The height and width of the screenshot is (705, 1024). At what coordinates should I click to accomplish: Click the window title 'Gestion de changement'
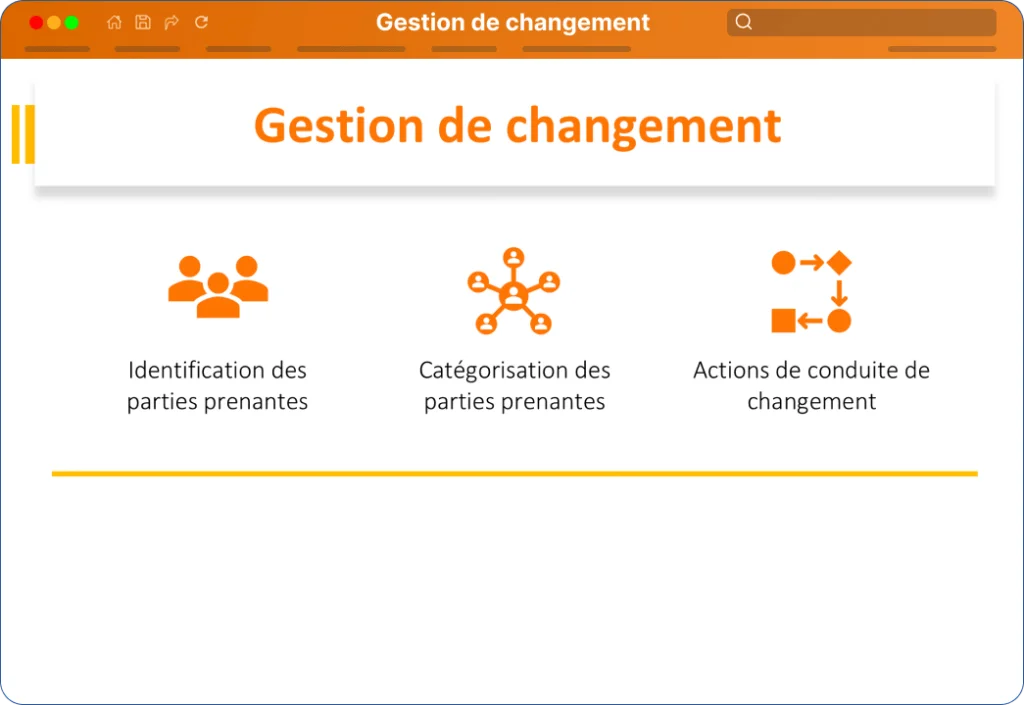click(x=513, y=22)
